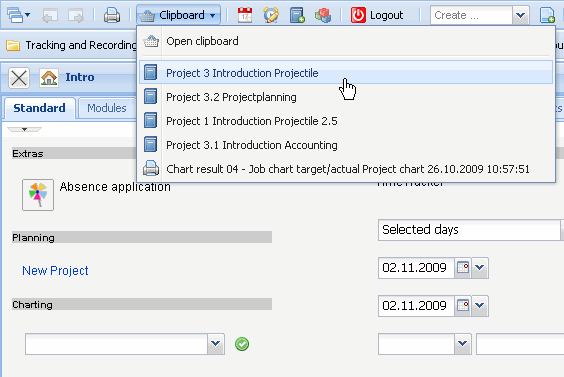Expand dropdown arrow after first date field

[480, 268]
